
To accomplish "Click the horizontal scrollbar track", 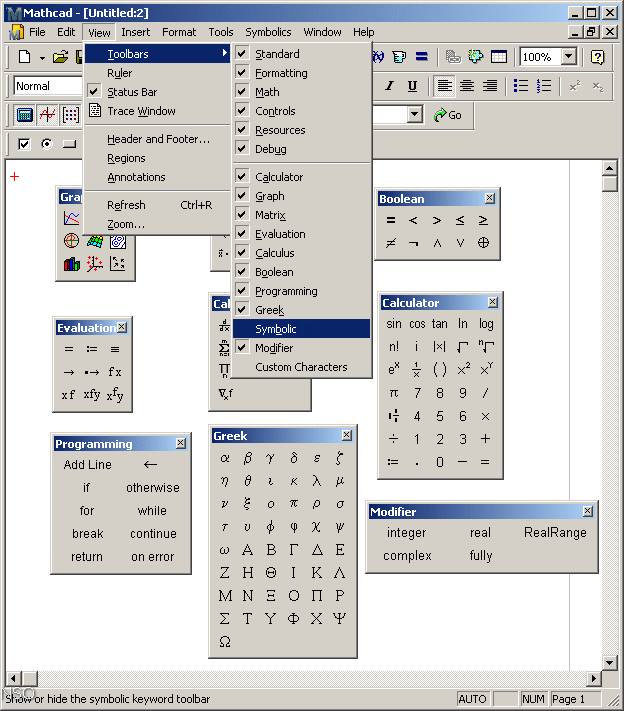I will coord(300,679).
